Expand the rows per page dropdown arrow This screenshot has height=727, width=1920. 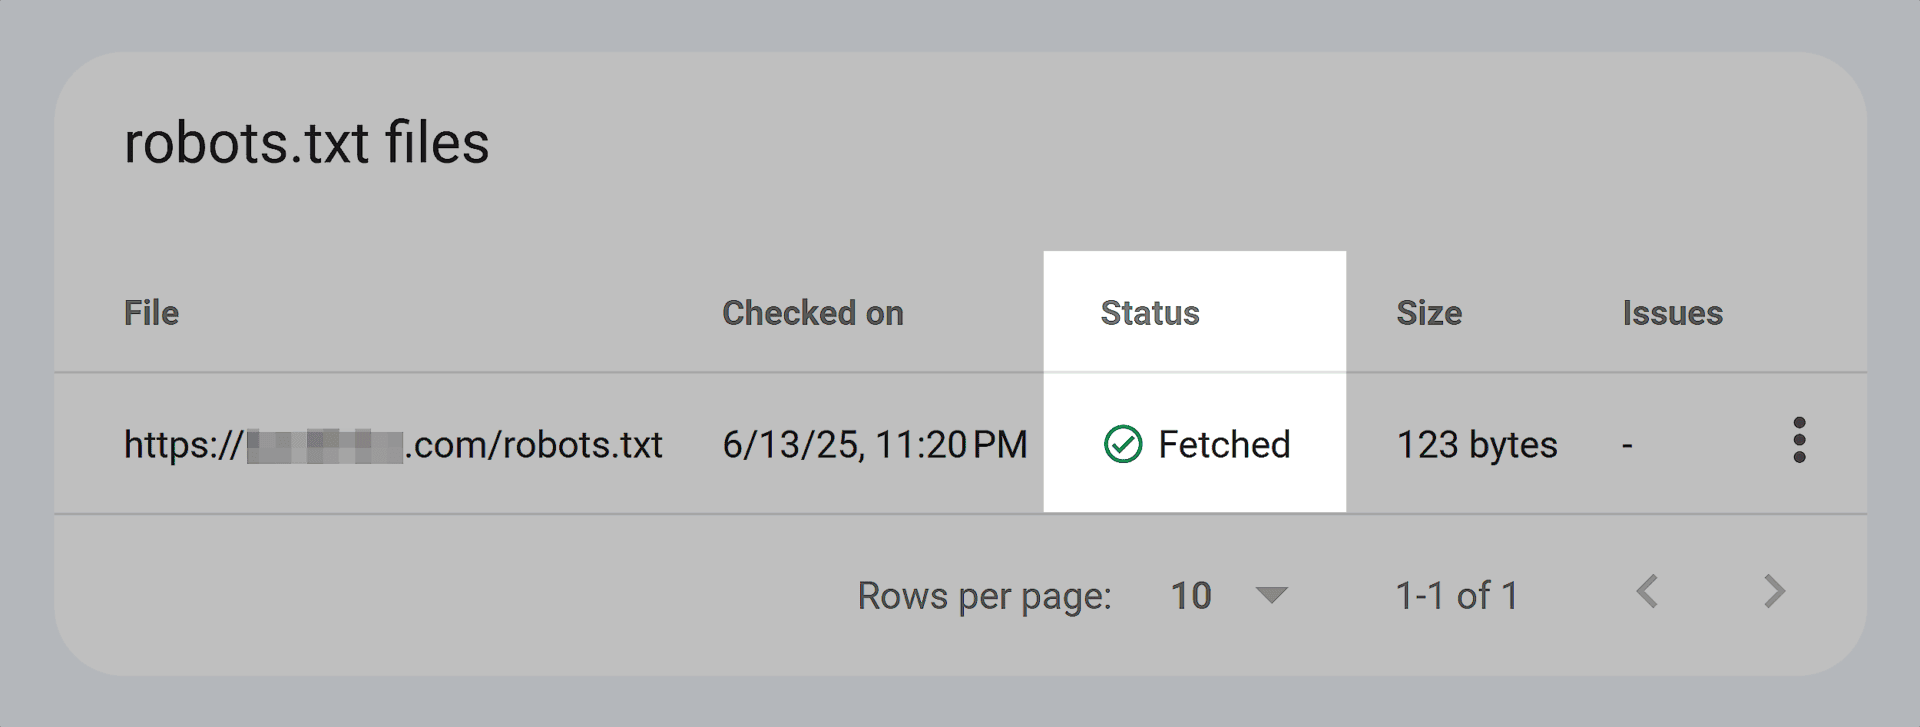click(x=1271, y=595)
